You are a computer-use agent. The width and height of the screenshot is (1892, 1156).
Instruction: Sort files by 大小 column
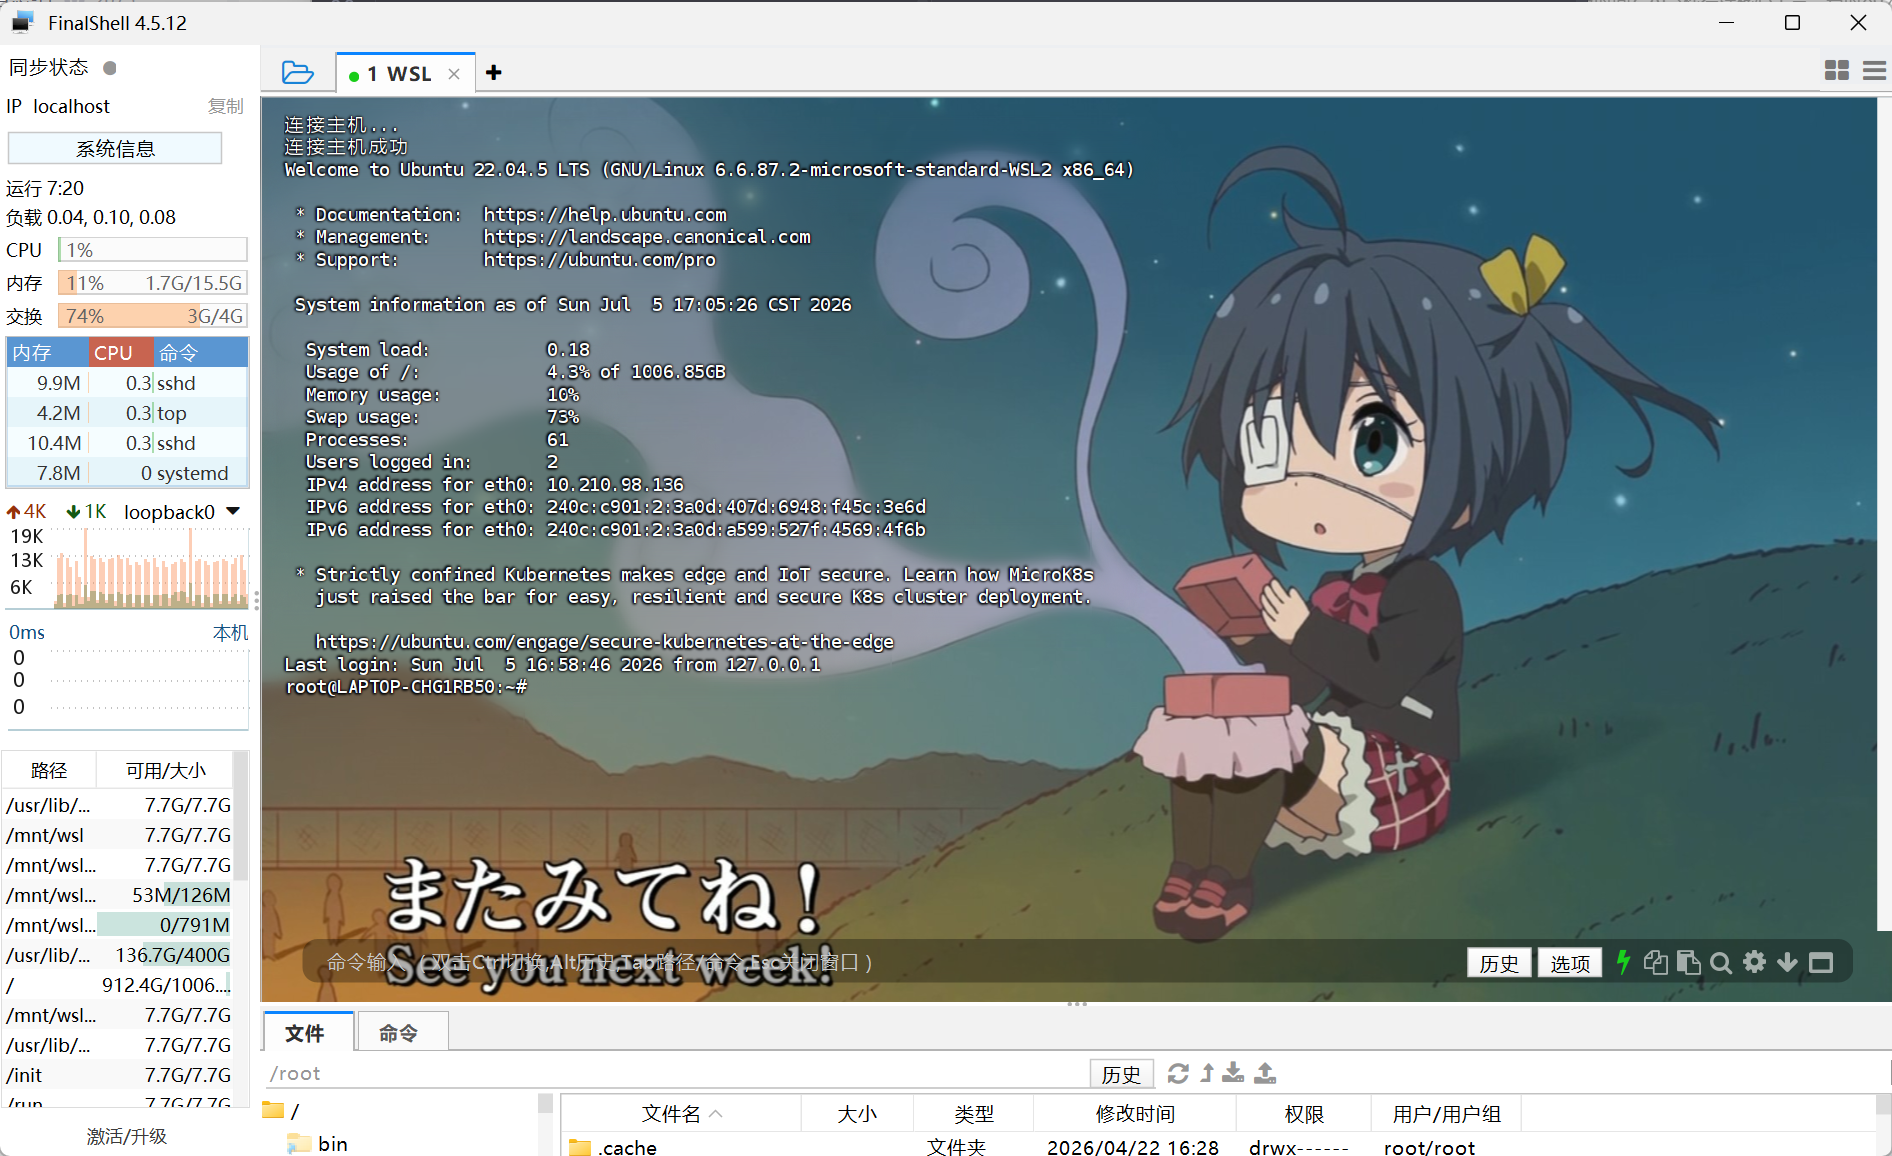coord(857,1114)
